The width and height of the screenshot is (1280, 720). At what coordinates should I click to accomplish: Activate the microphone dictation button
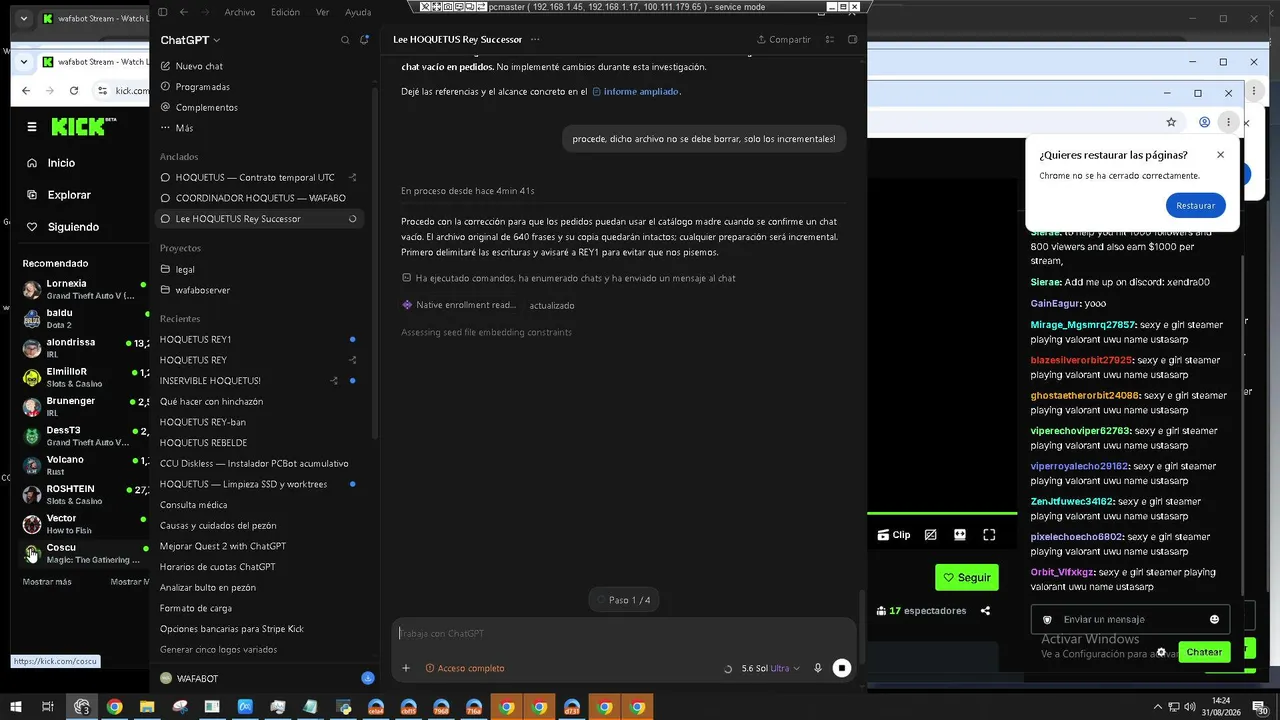(x=817, y=668)
